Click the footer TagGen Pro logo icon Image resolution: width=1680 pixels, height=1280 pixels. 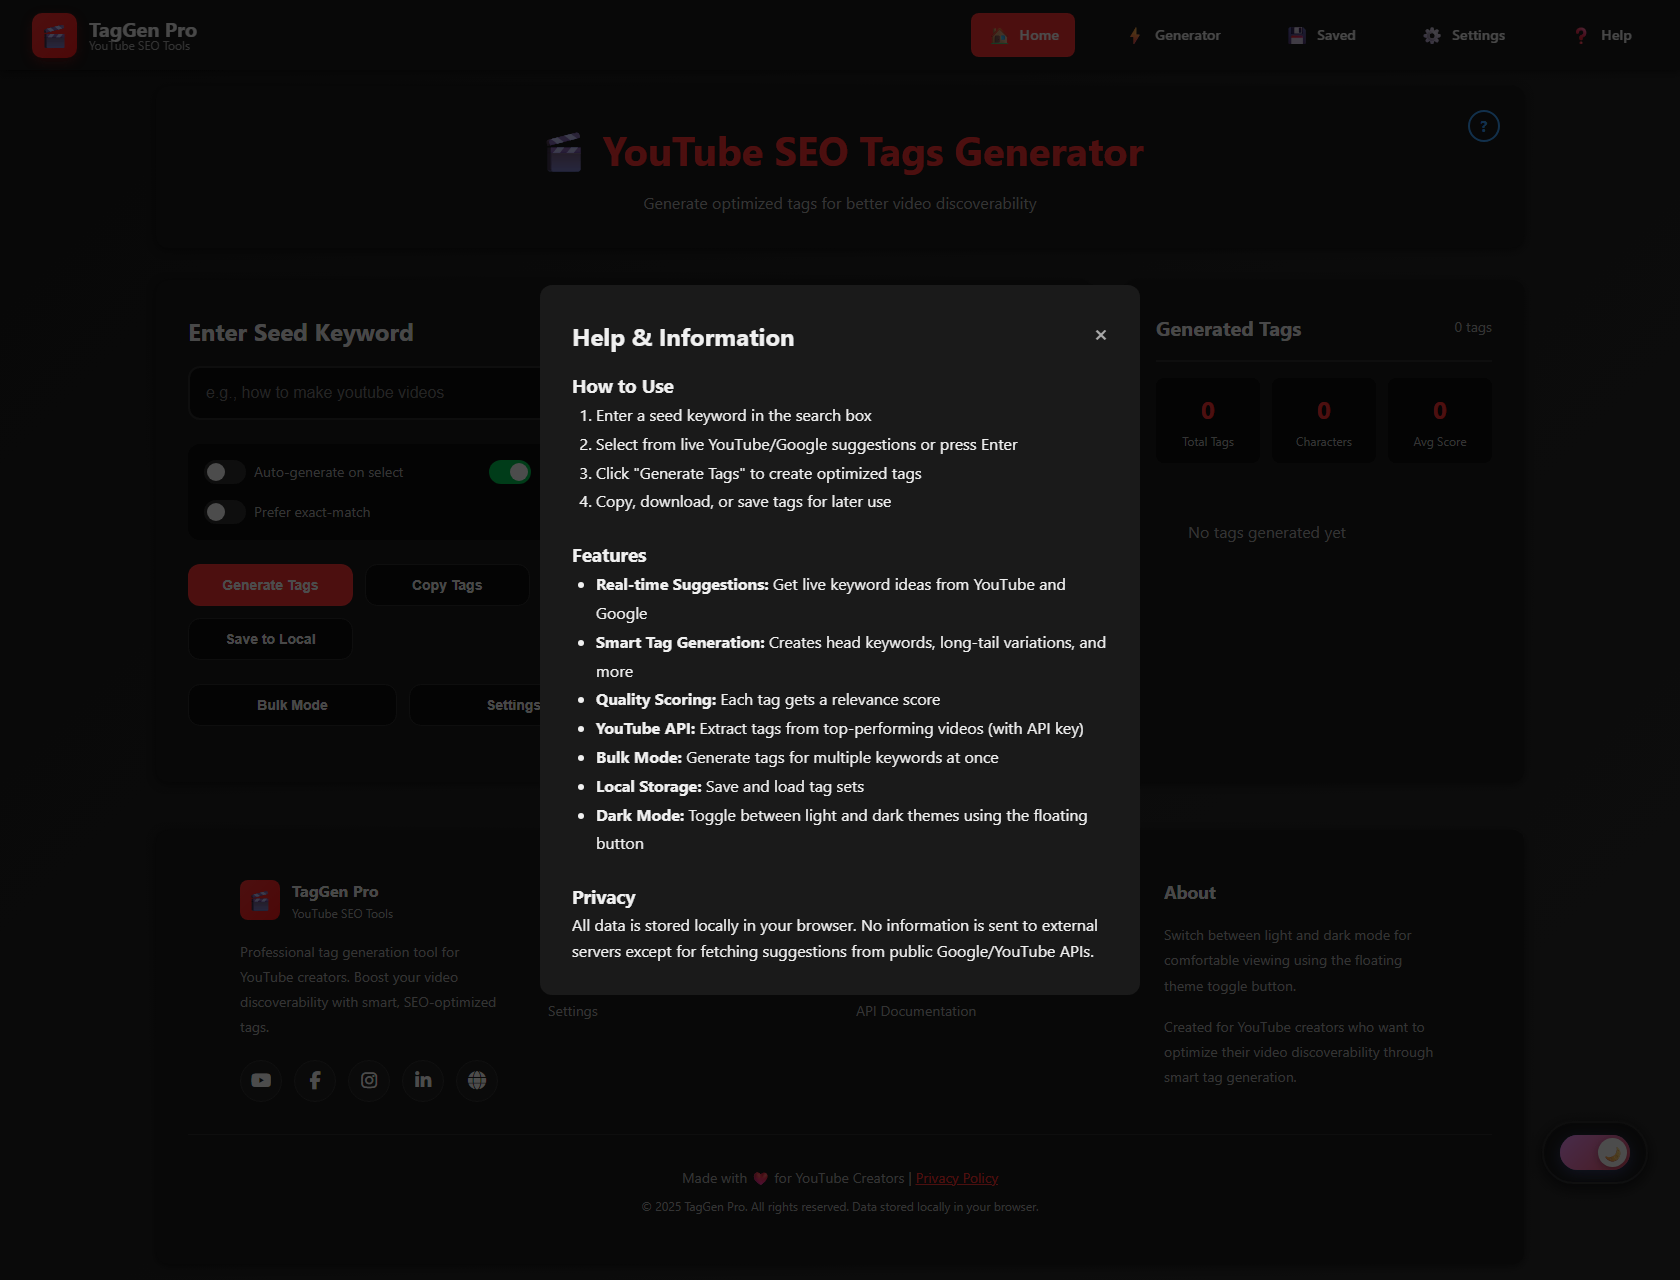(x=260, y=900)
